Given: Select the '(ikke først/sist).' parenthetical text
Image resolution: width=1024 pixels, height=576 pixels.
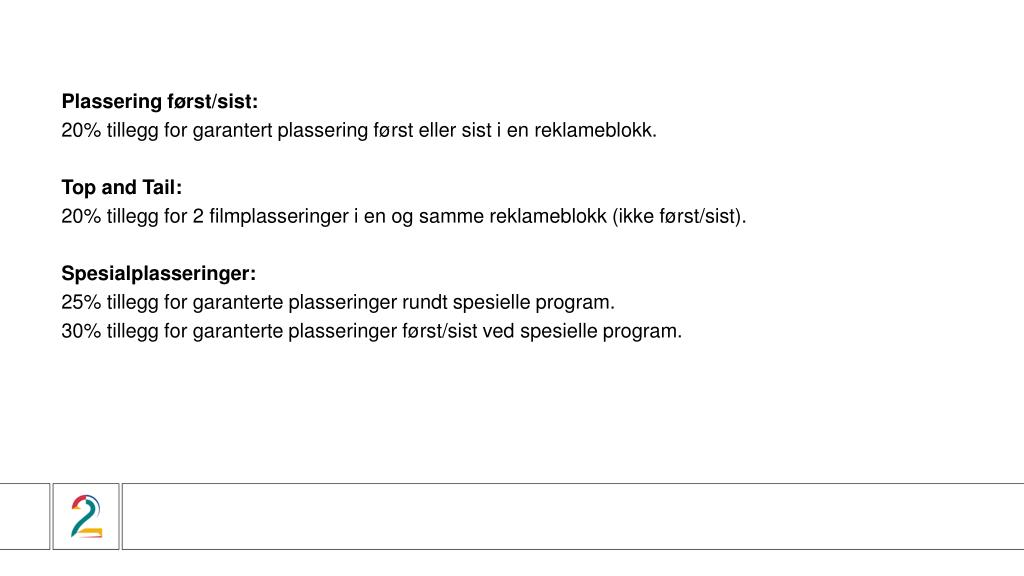Looking at the screenshot, I should coord(679,216).
